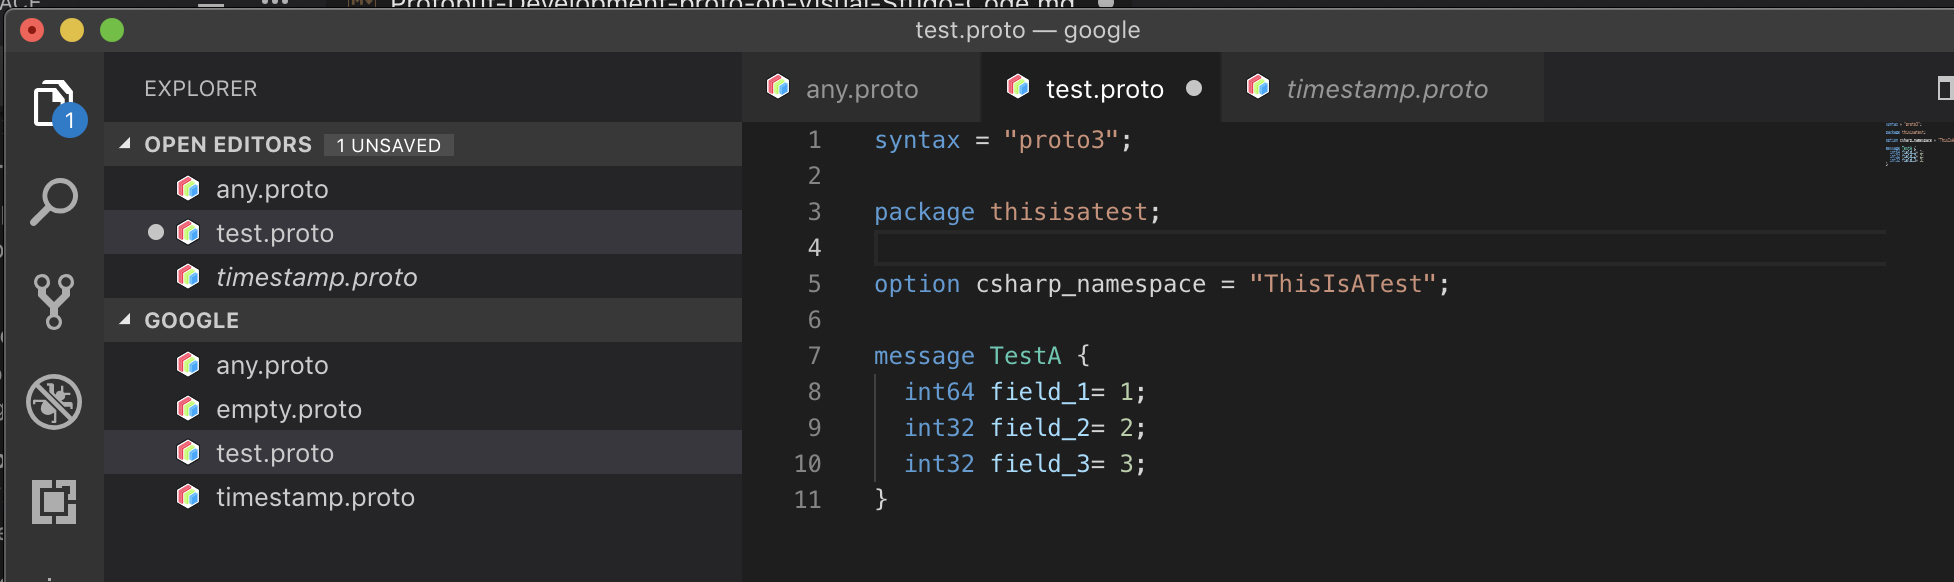Viewport: 1954px width, 582px height.
Task: Open the Debug view icon
Action: coord(54,402)
